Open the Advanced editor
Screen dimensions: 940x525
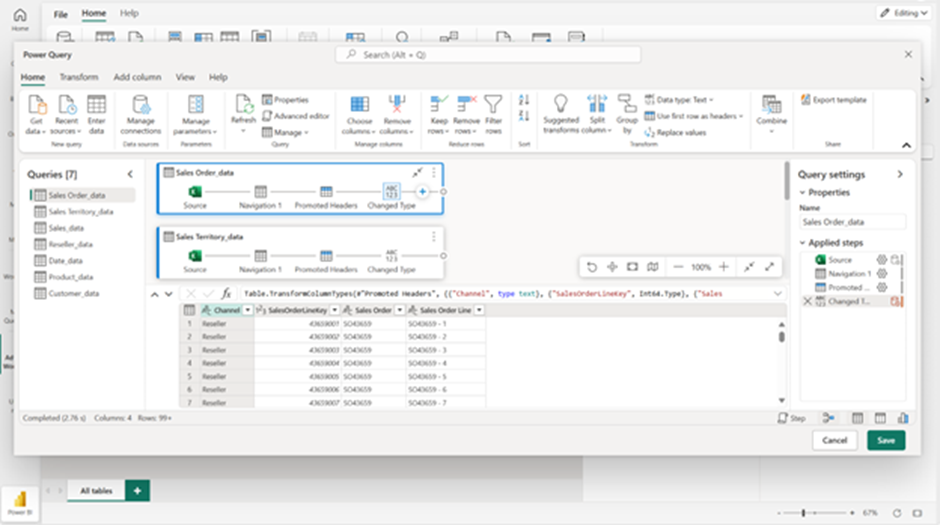(x=296, y=116)
